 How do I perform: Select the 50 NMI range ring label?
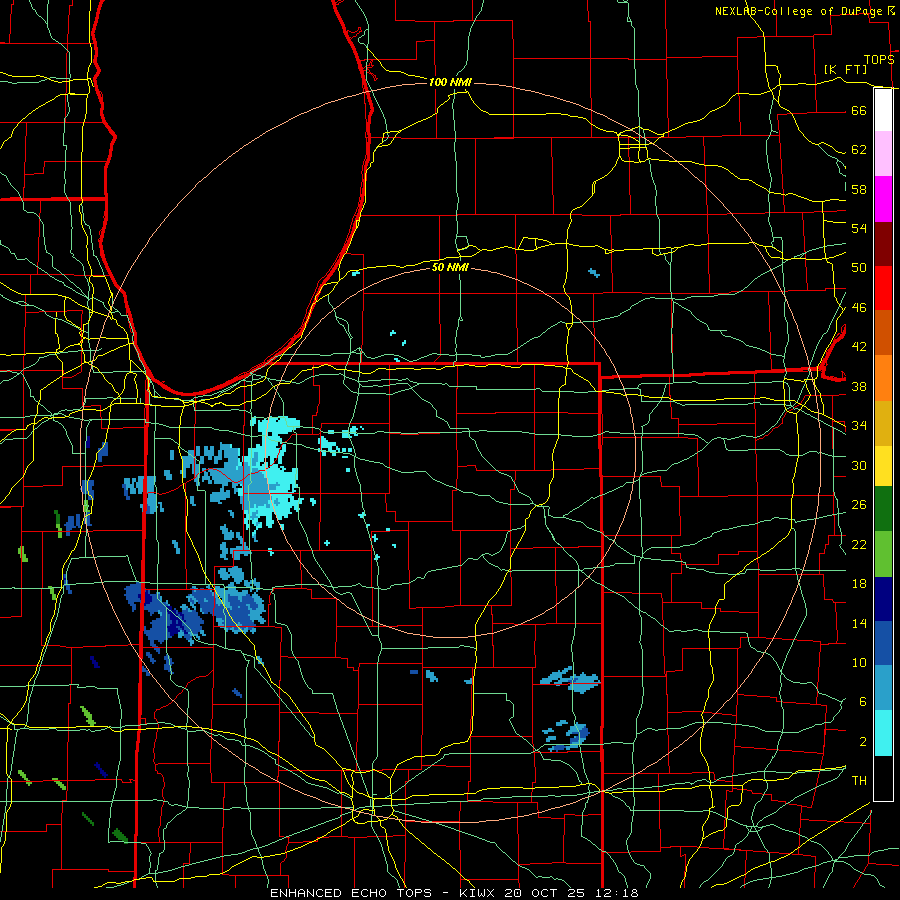pos(450,267)
